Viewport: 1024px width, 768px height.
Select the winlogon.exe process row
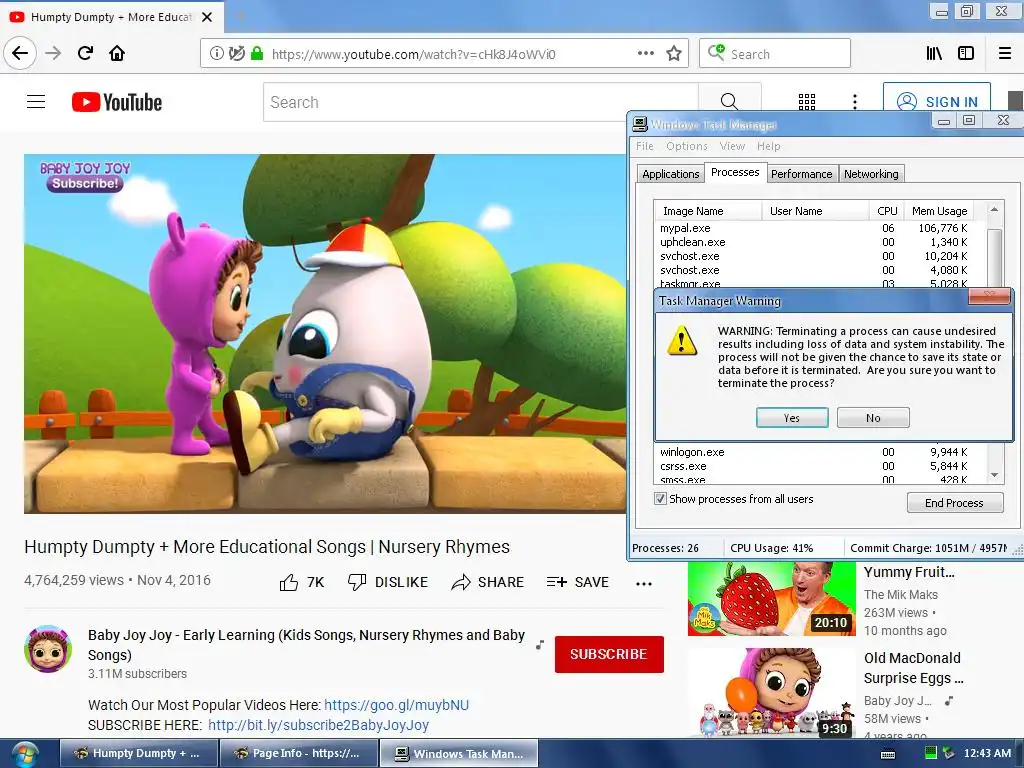click(x=814, y=452)
